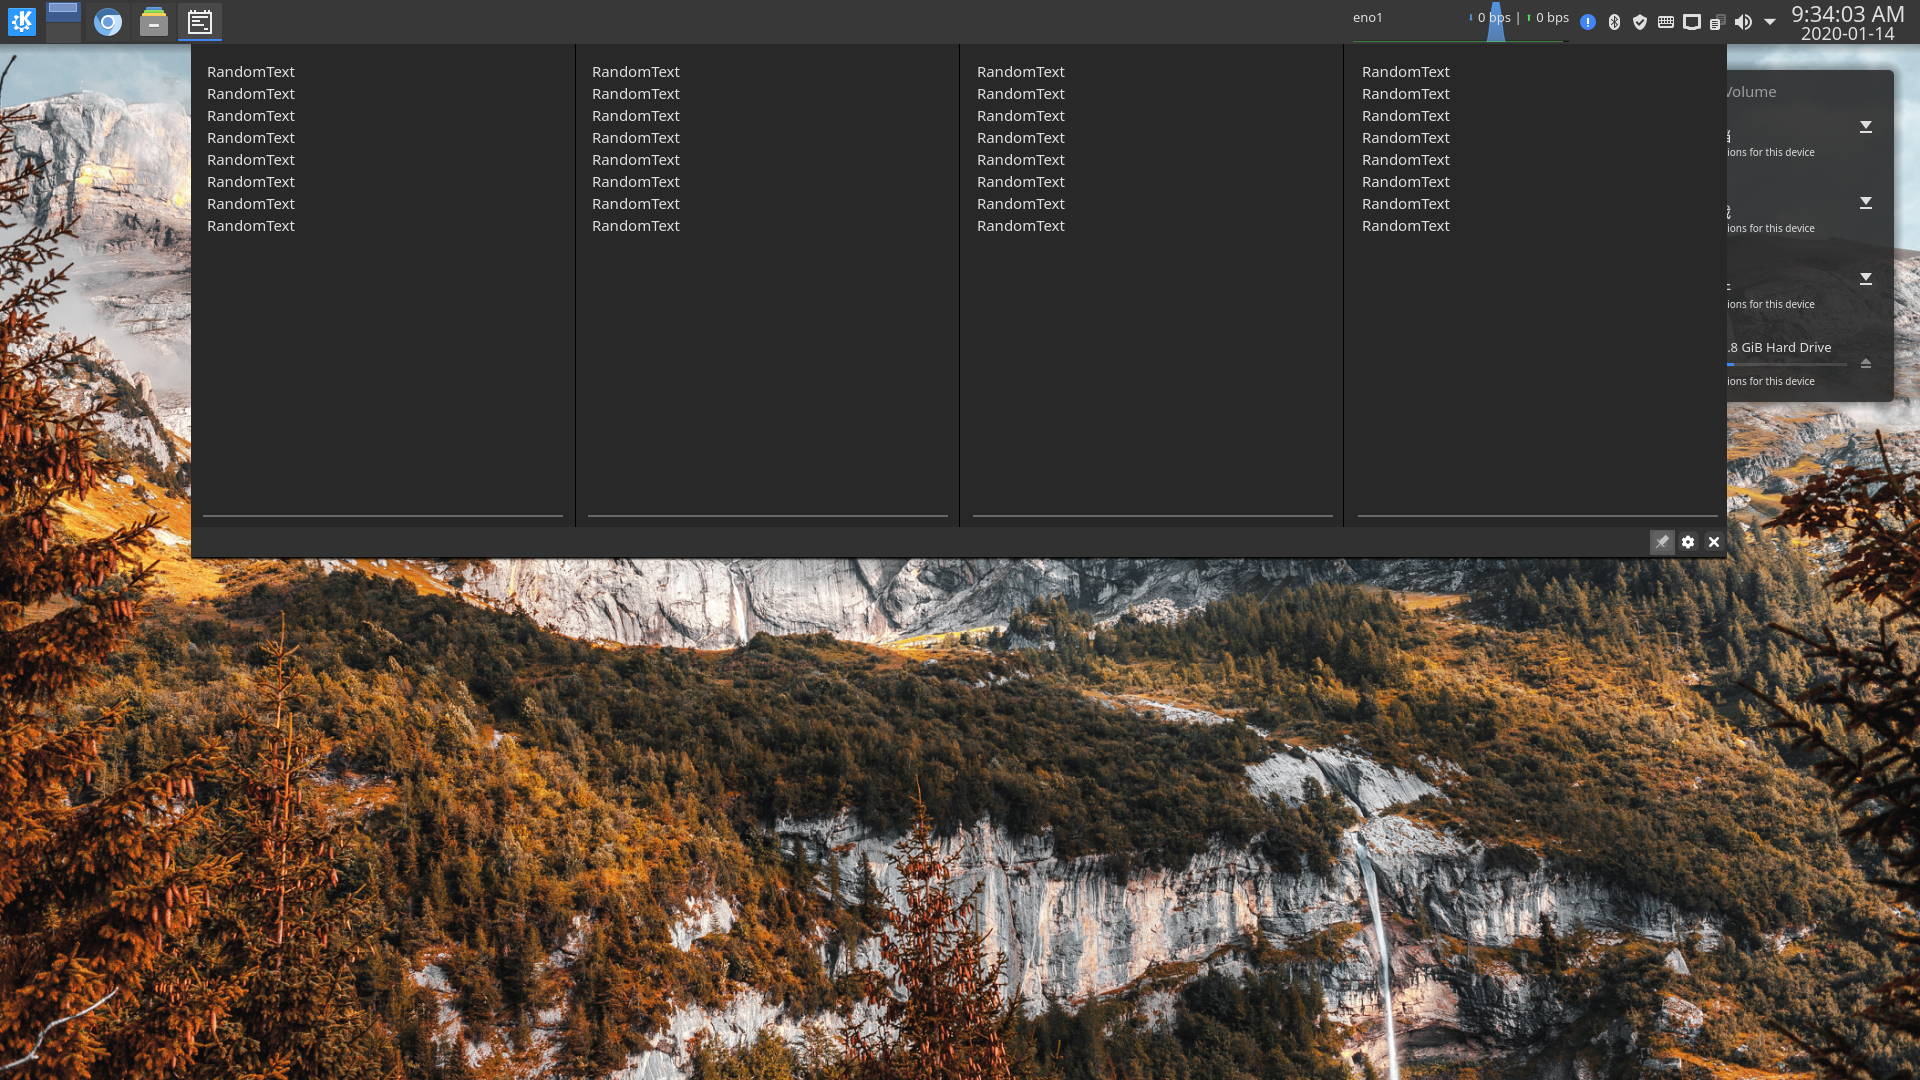Open the Chromium browser from the panel
The width and height of the screenshot is (1920, 1080).
point(108,21)
